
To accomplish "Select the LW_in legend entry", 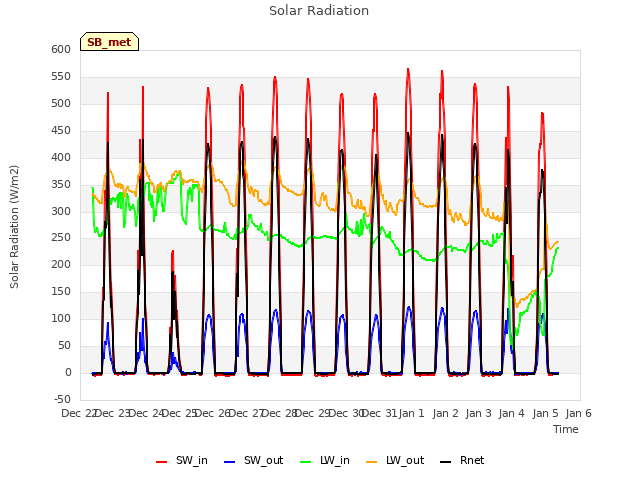I will (x=325, y=460).
